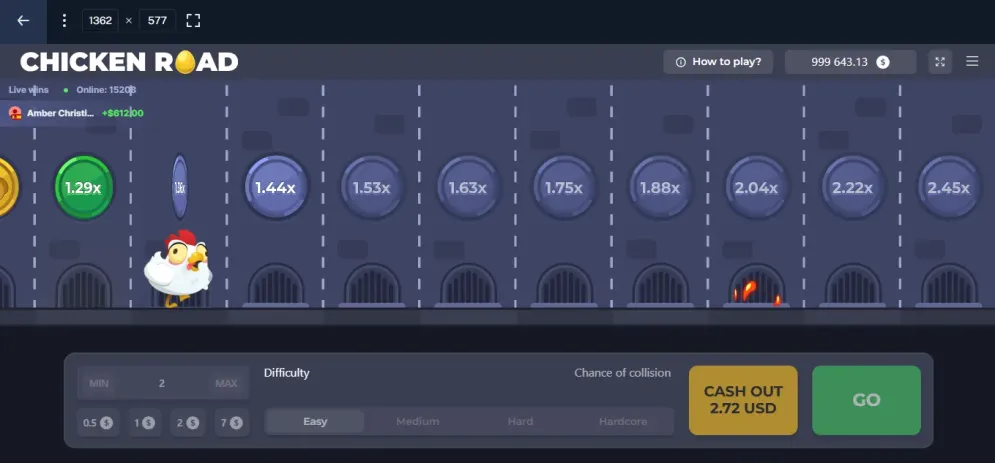Click the +$612.00 live win amount
This screenshot has height=463, width=995.
coord(122,114)
